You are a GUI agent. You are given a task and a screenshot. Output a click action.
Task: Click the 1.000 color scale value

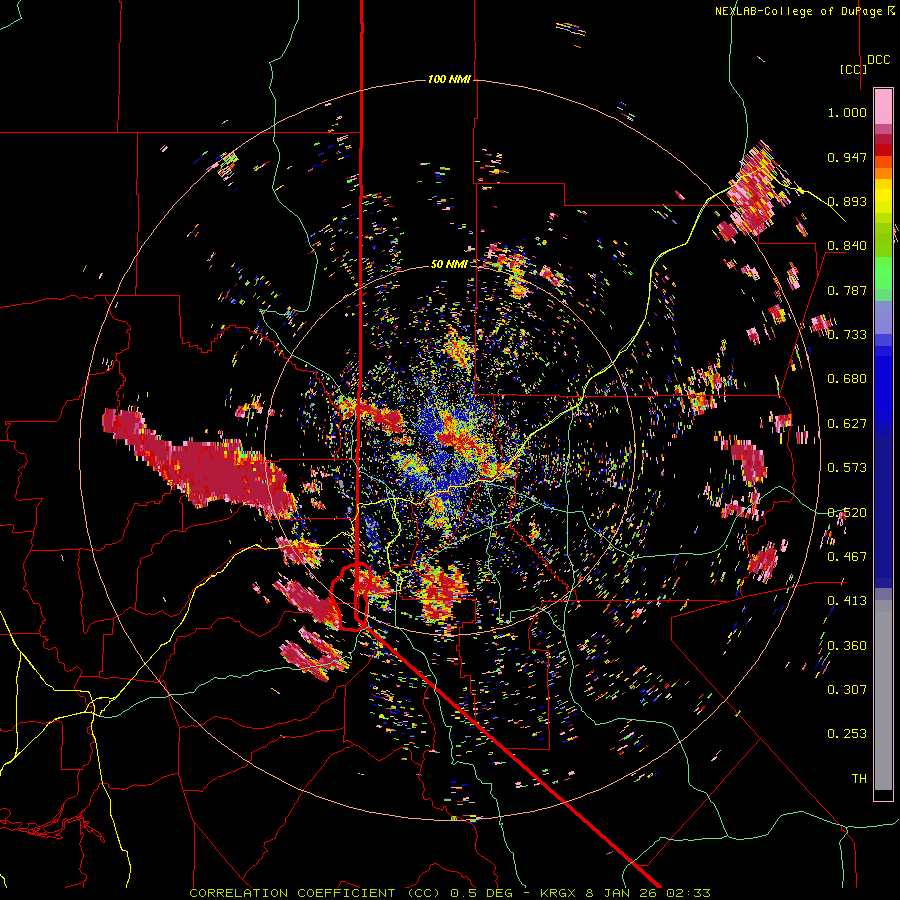pyautogui.click(x=847, y=112)
